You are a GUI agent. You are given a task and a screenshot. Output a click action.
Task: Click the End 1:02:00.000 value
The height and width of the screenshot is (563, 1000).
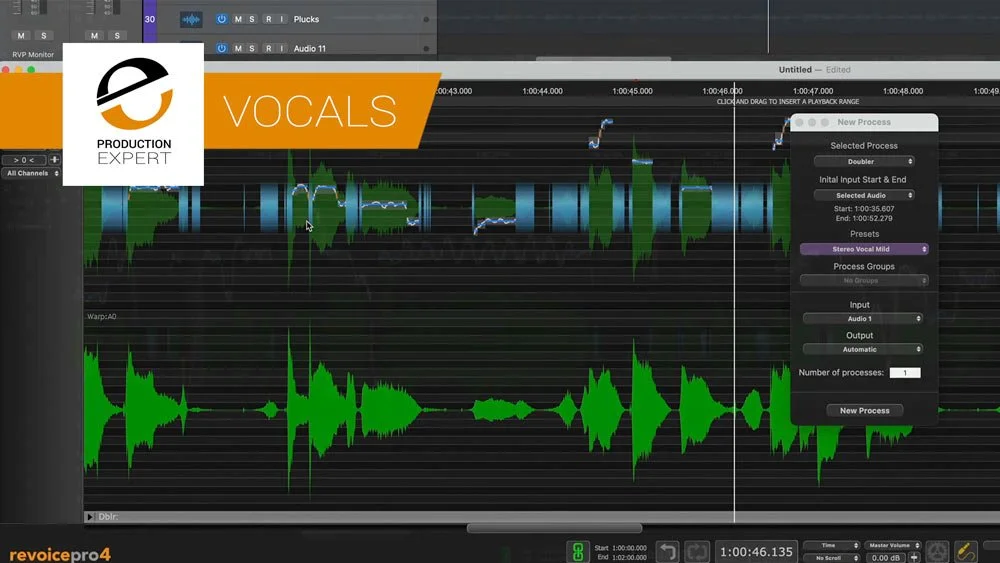click(x=629, y=557)
